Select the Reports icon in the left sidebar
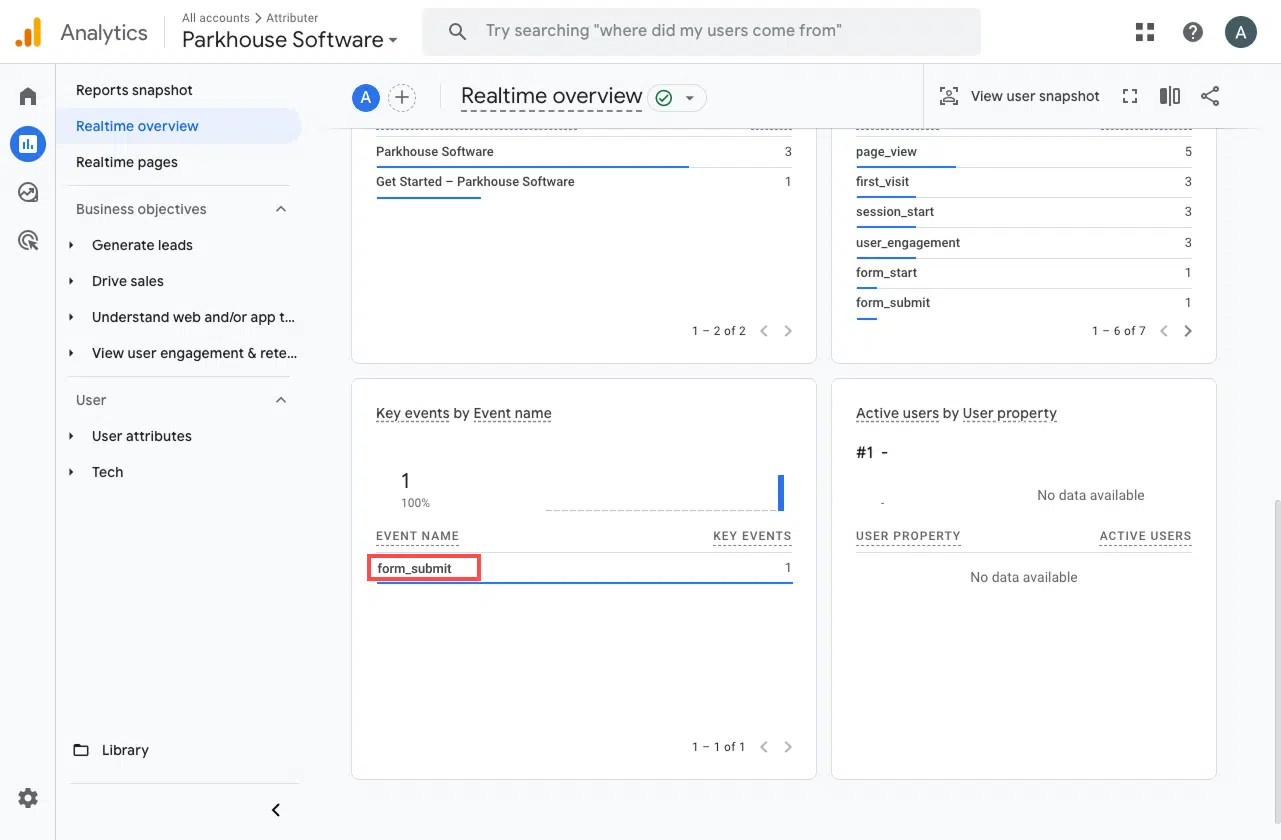The height and width of the screenshot is (840, 1281). point(27,143)
